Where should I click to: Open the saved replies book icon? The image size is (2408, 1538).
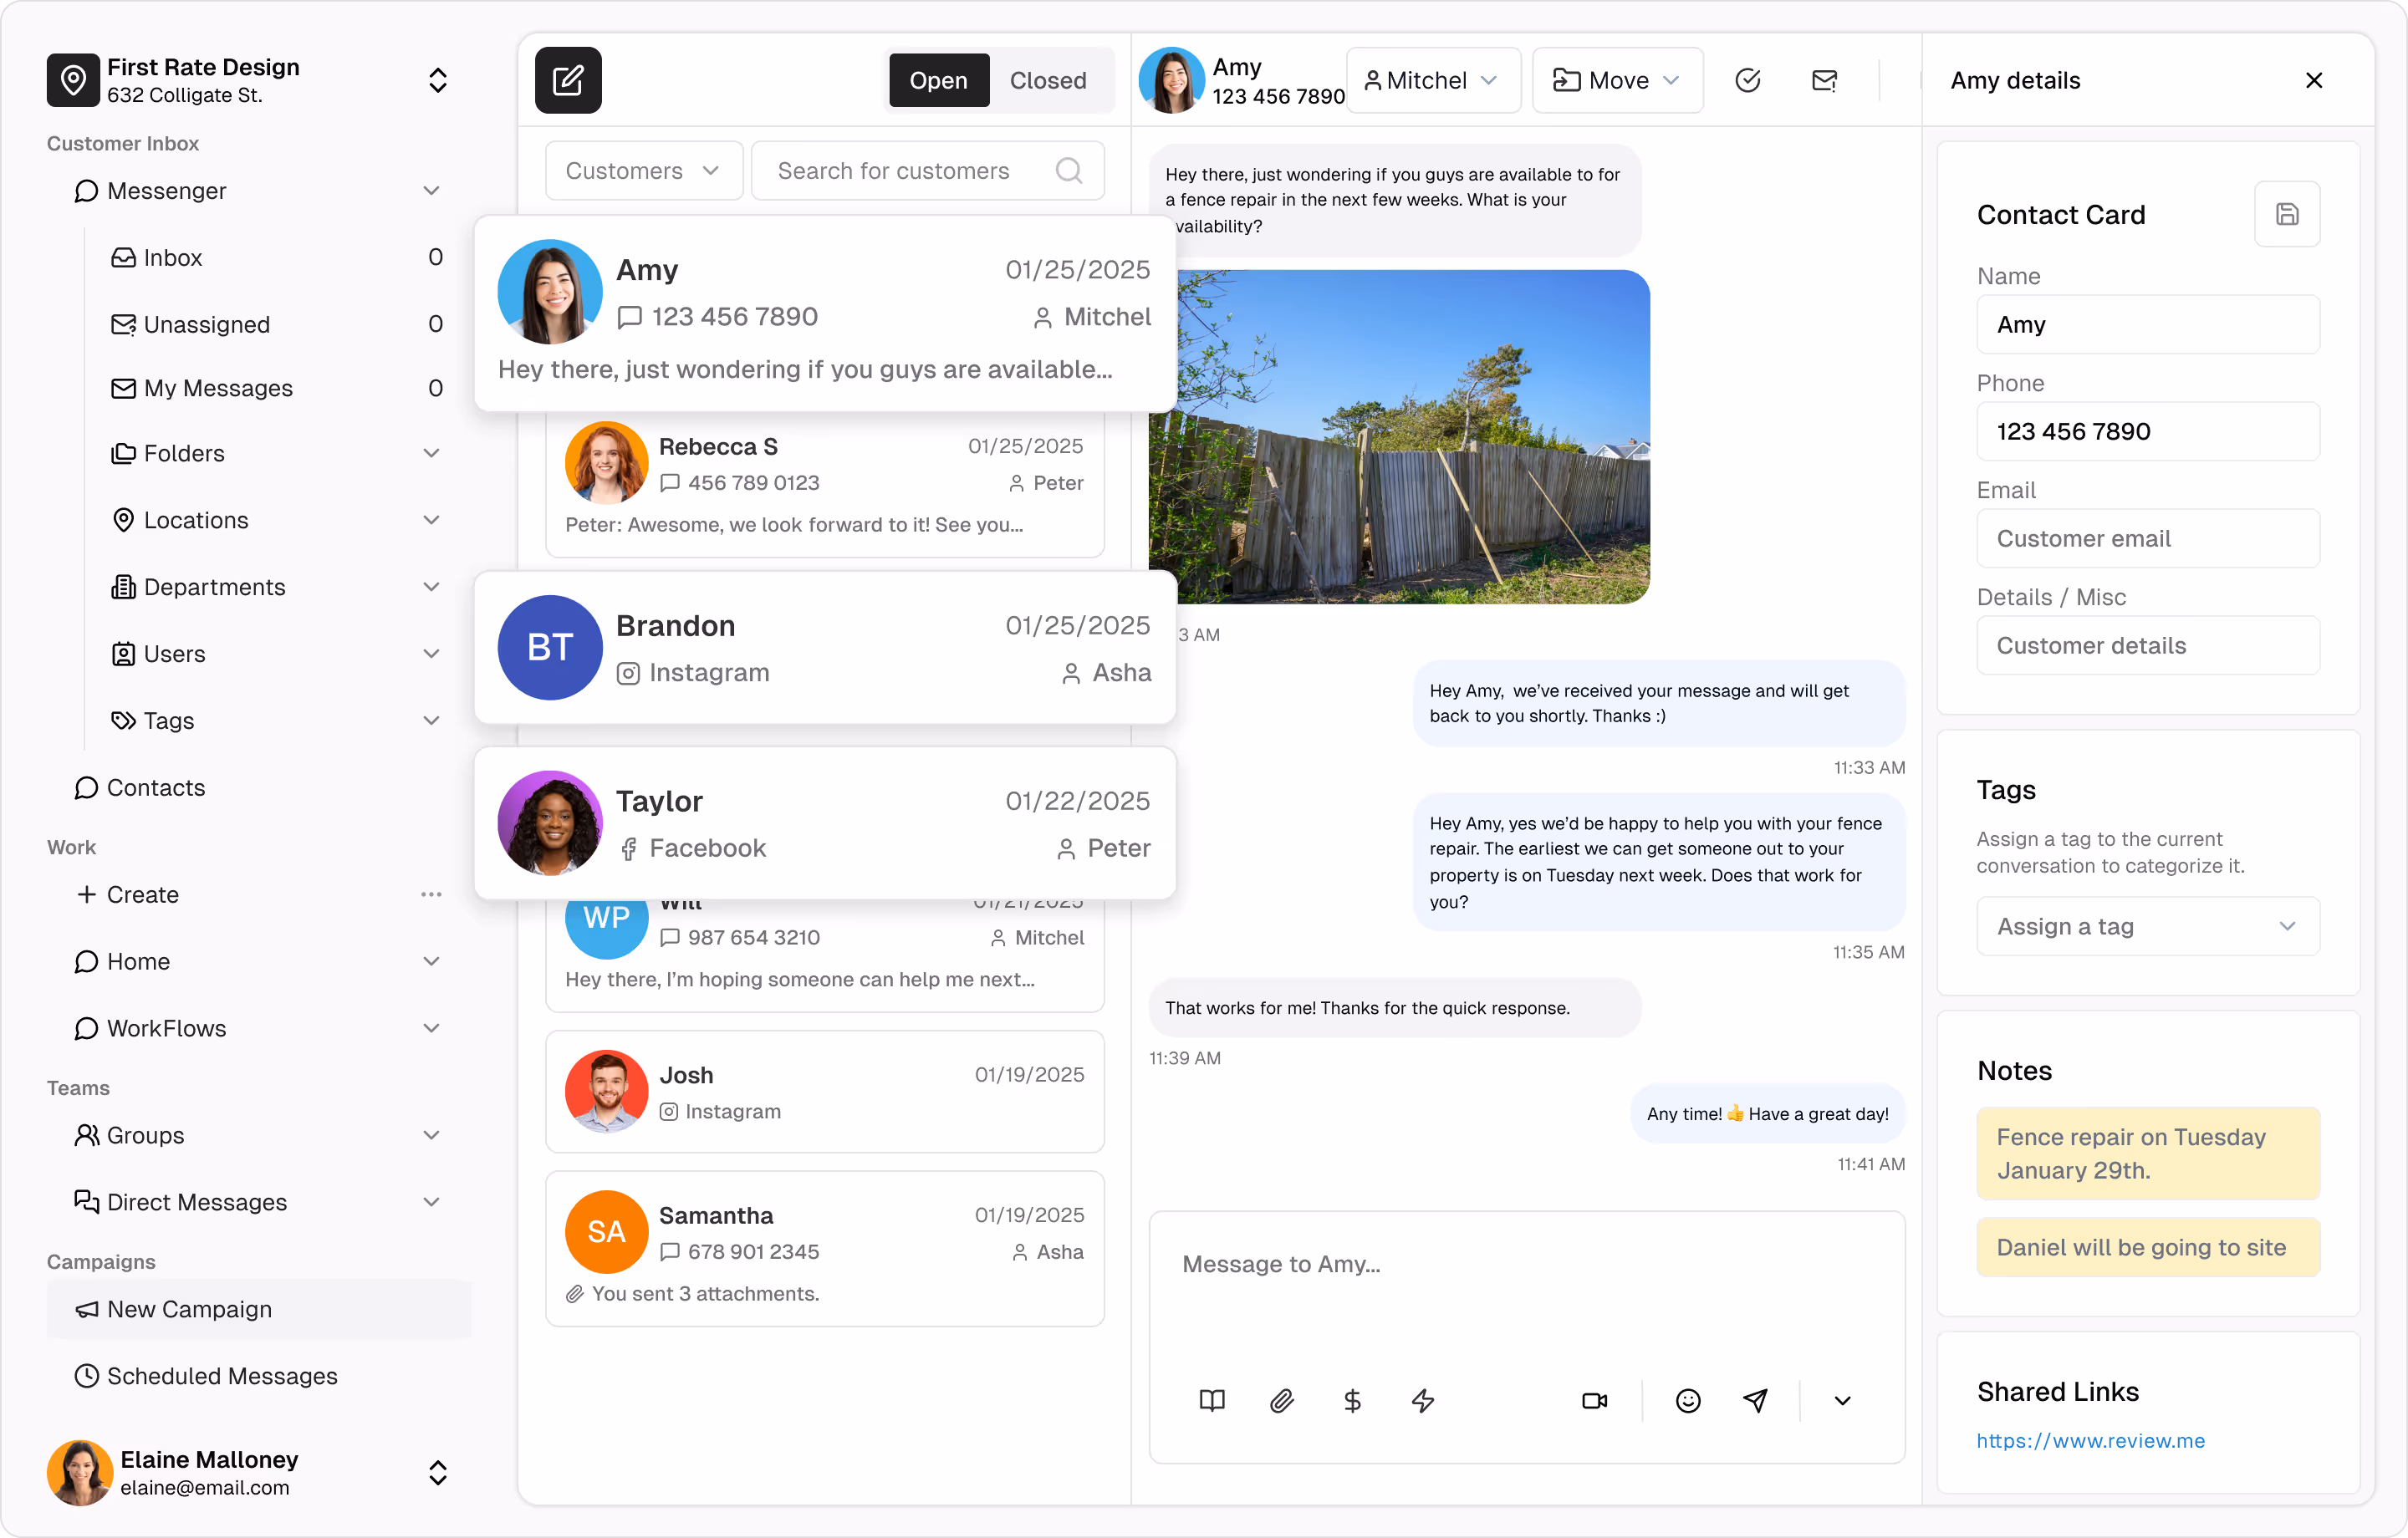coord(1212,1400)
